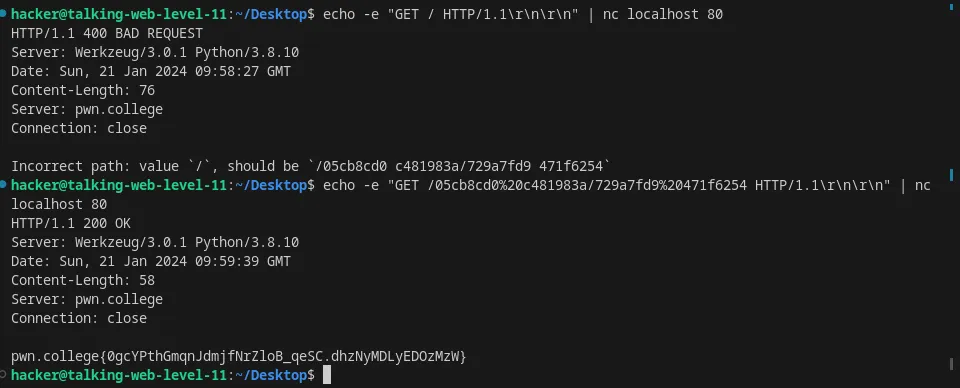This screenshot has width=960, height=388.
Task: Click the wrapped "localhost 80" command continuation
Action: pyautogui.click(x=59, y=204)
